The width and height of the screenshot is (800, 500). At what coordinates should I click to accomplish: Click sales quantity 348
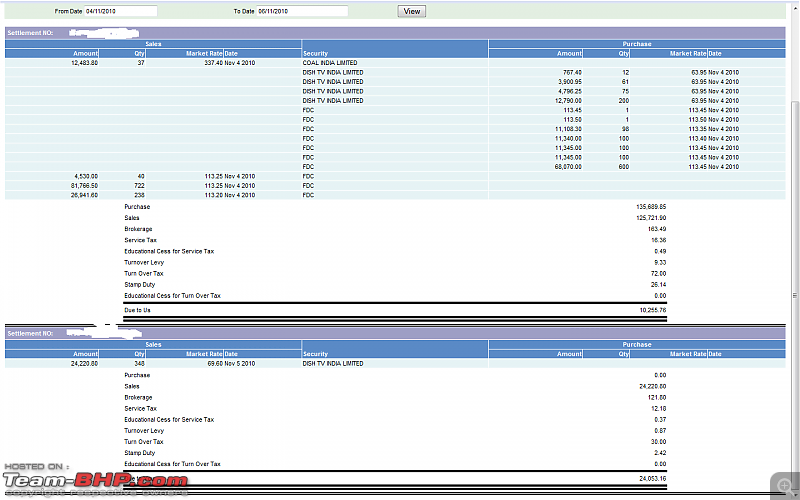[x=139, y=364]
